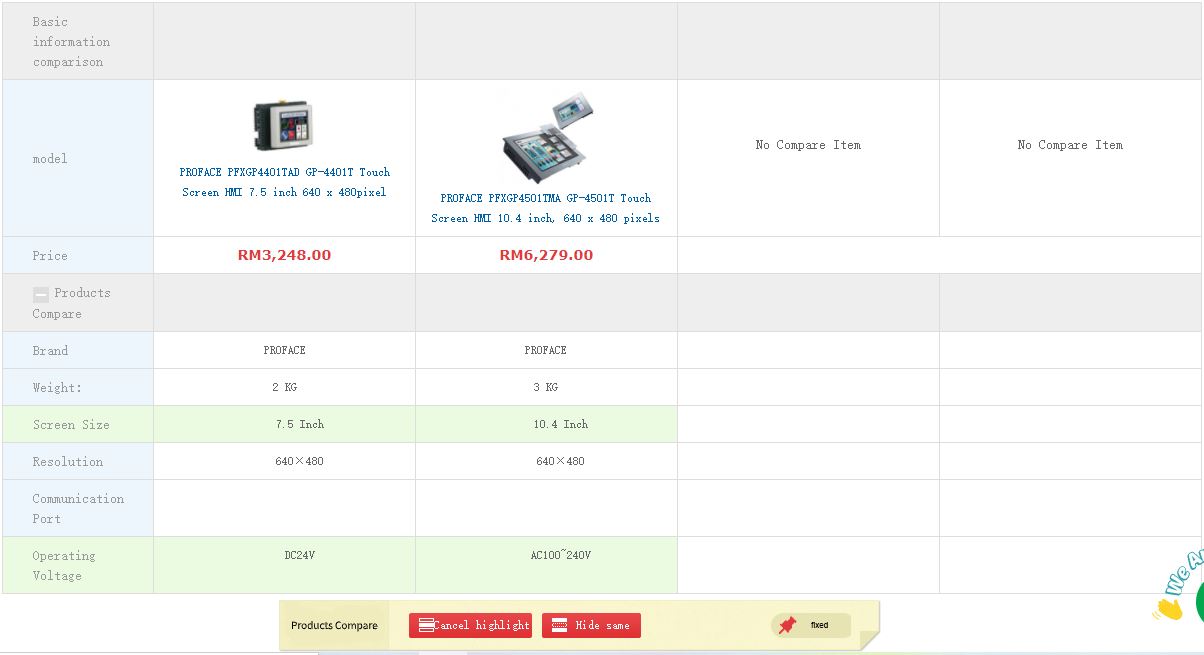The image size is (1204, 655).
Task: Click the Basic information comparison header
Action: (71, 42)
